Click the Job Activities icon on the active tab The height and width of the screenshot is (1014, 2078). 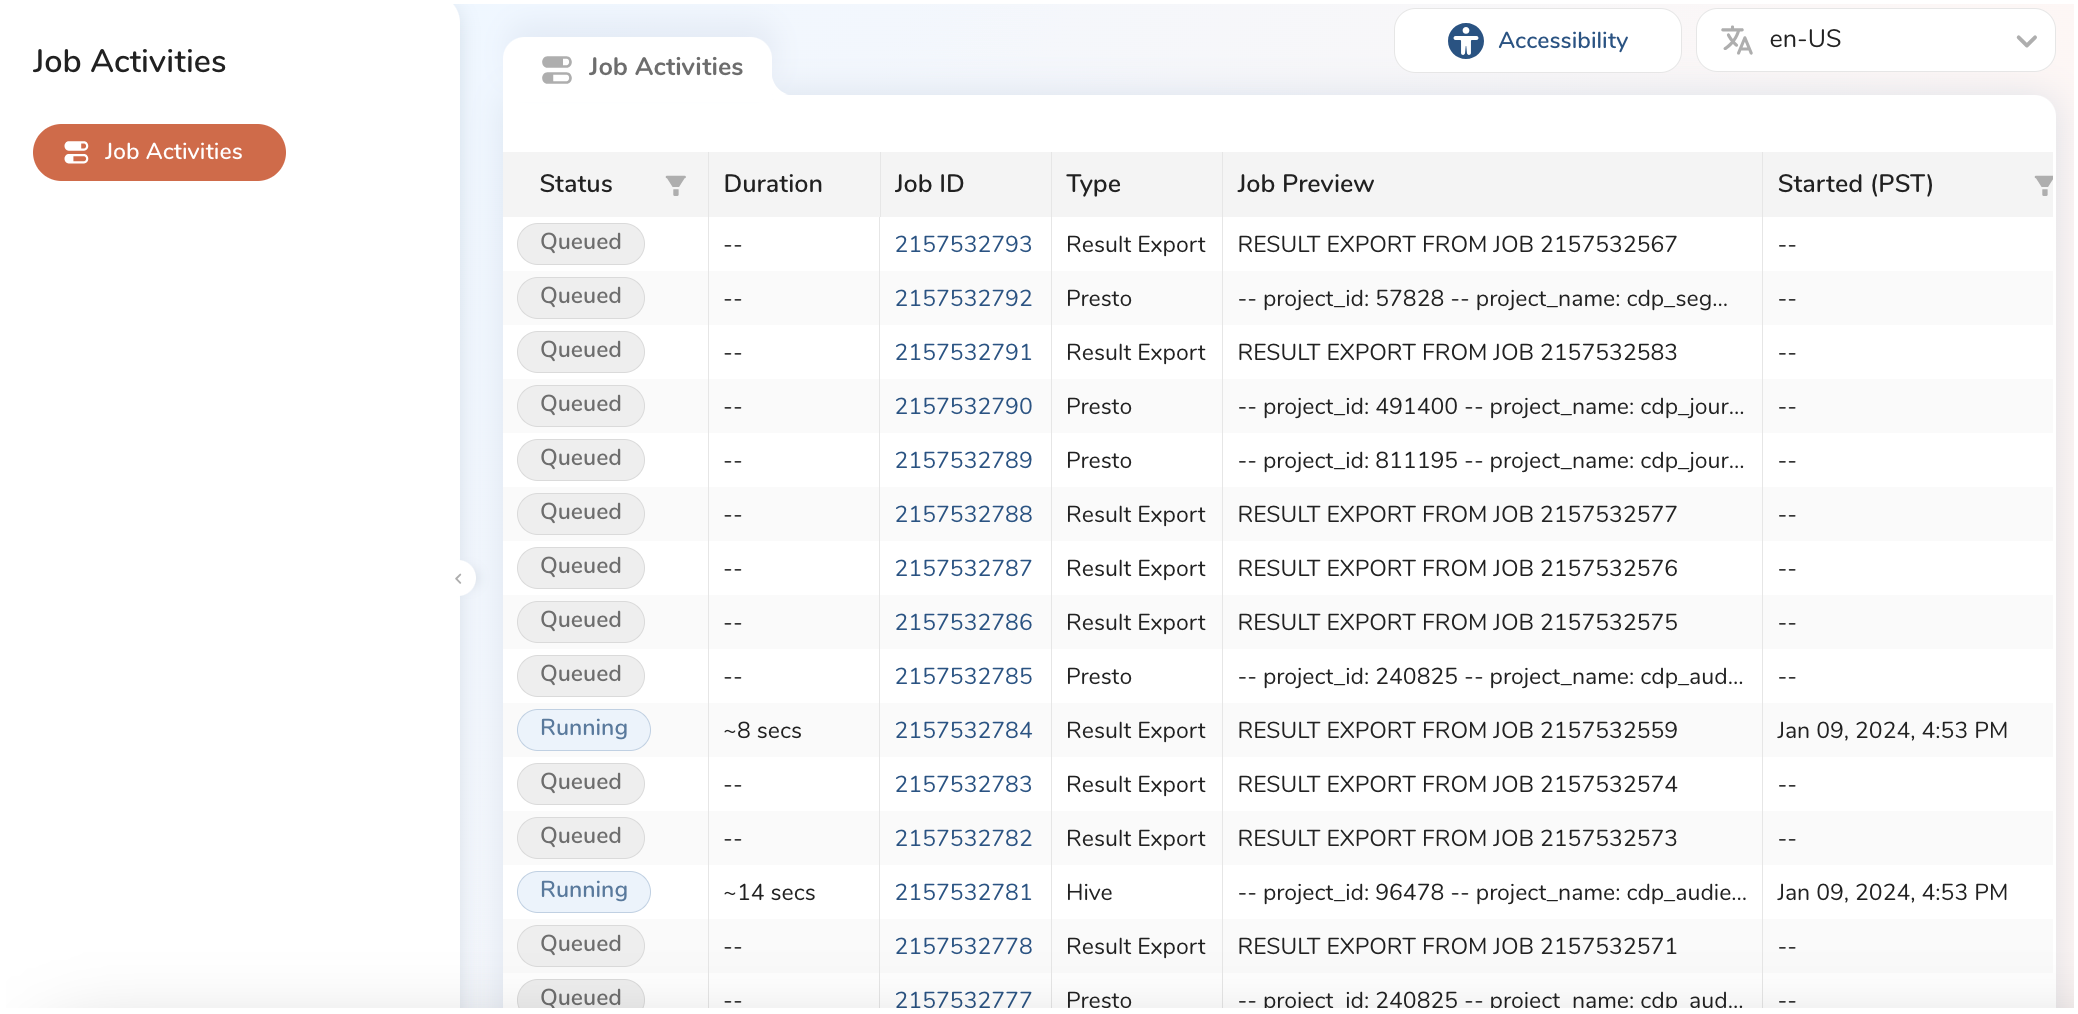556,68
